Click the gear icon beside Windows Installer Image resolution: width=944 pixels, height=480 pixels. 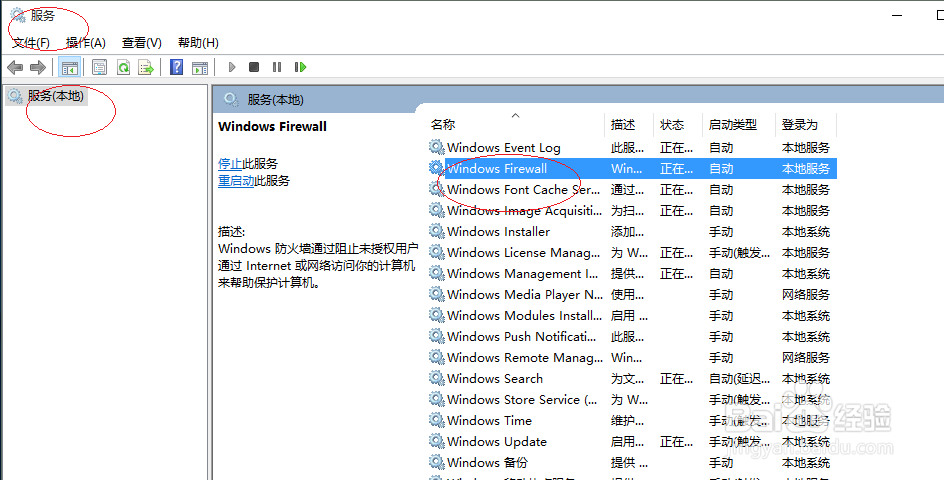click(436, 231)
